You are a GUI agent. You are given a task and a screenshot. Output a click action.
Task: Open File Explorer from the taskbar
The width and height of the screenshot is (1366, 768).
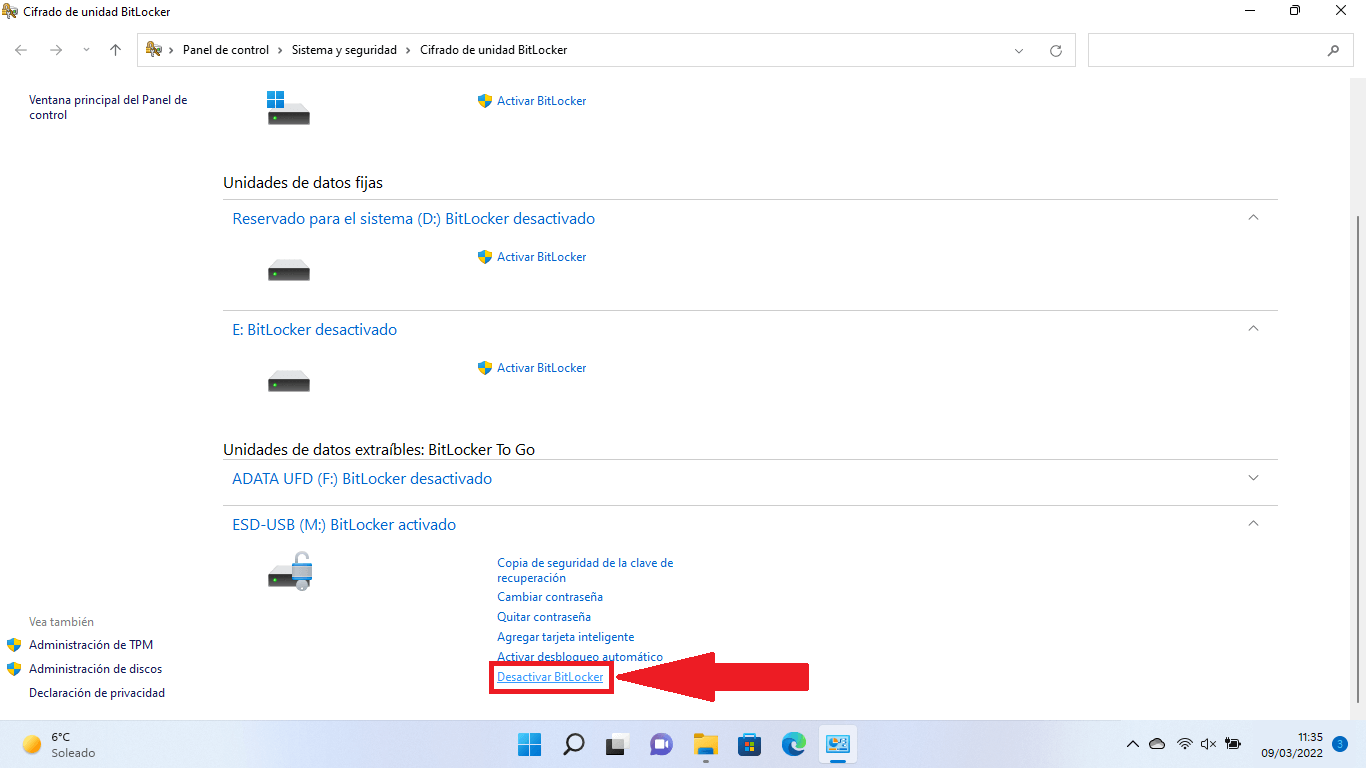click(x=706, y=744)
